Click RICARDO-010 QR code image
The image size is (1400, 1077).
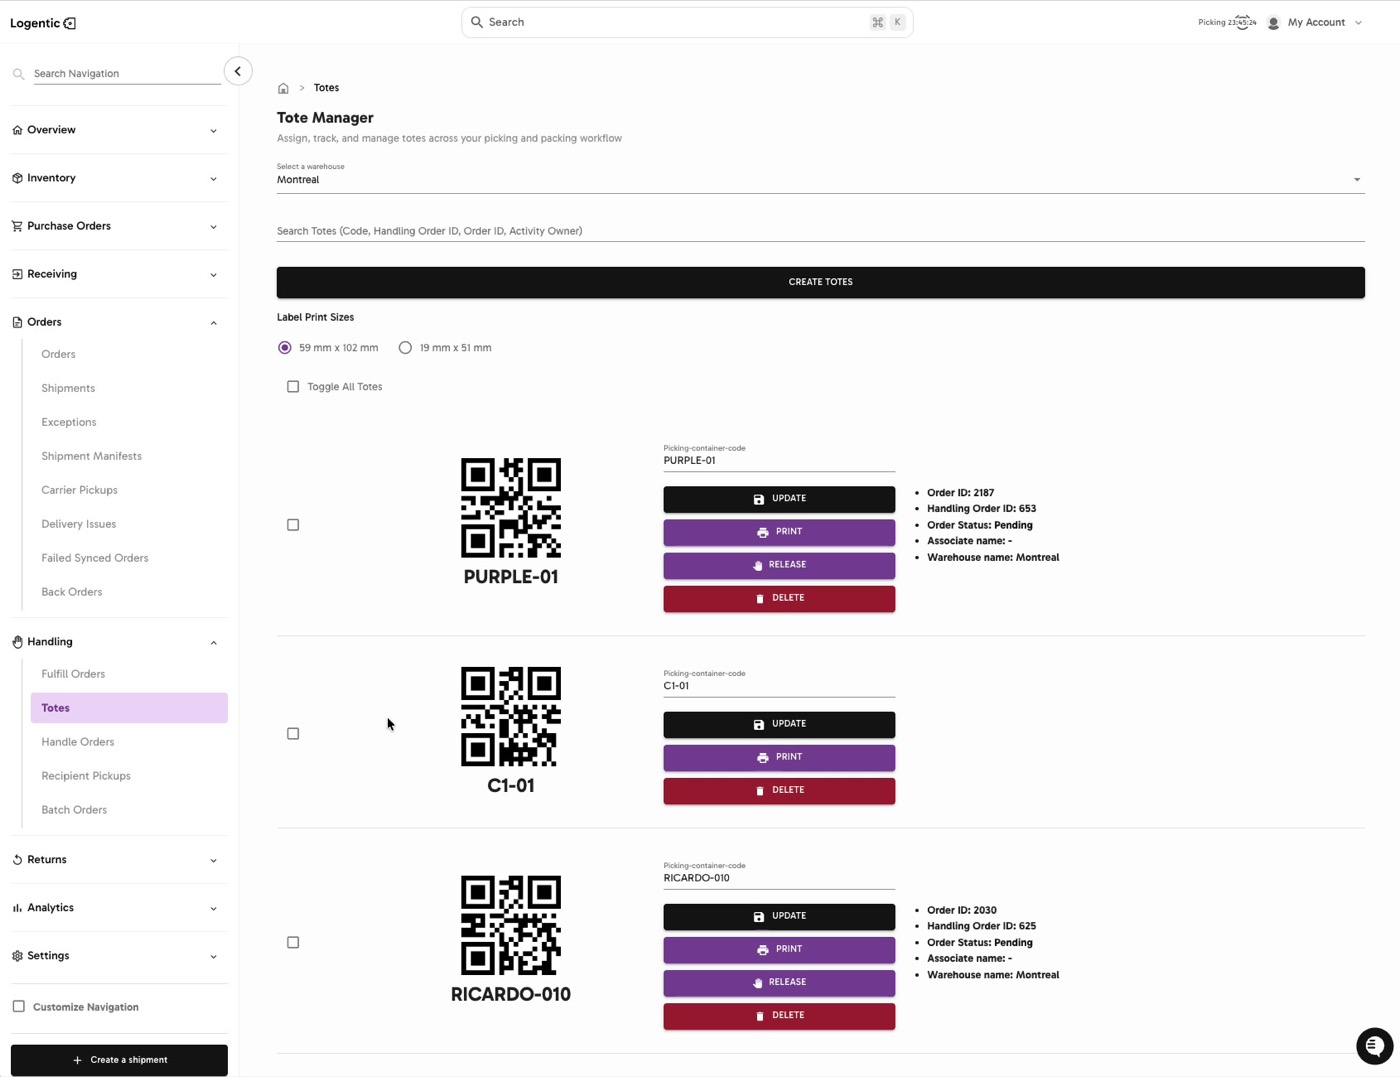tap(511, 926)
